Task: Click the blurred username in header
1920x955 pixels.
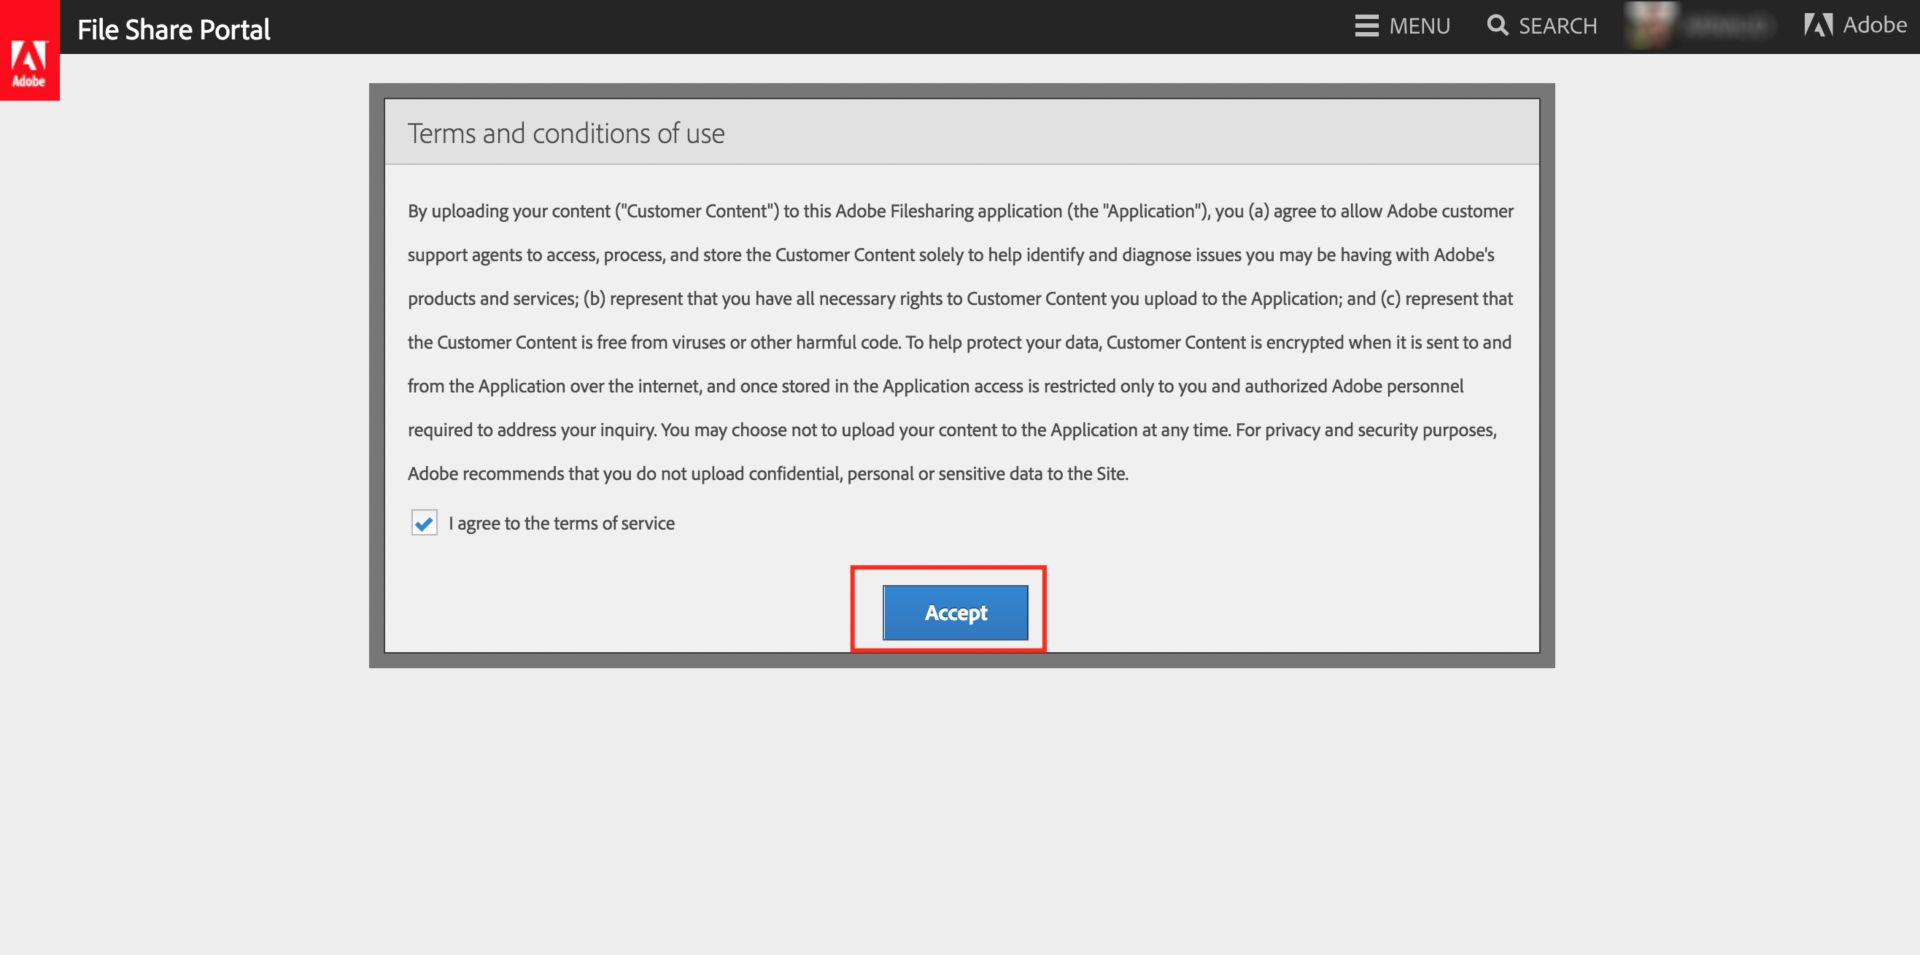Action: pos(1727,26)
